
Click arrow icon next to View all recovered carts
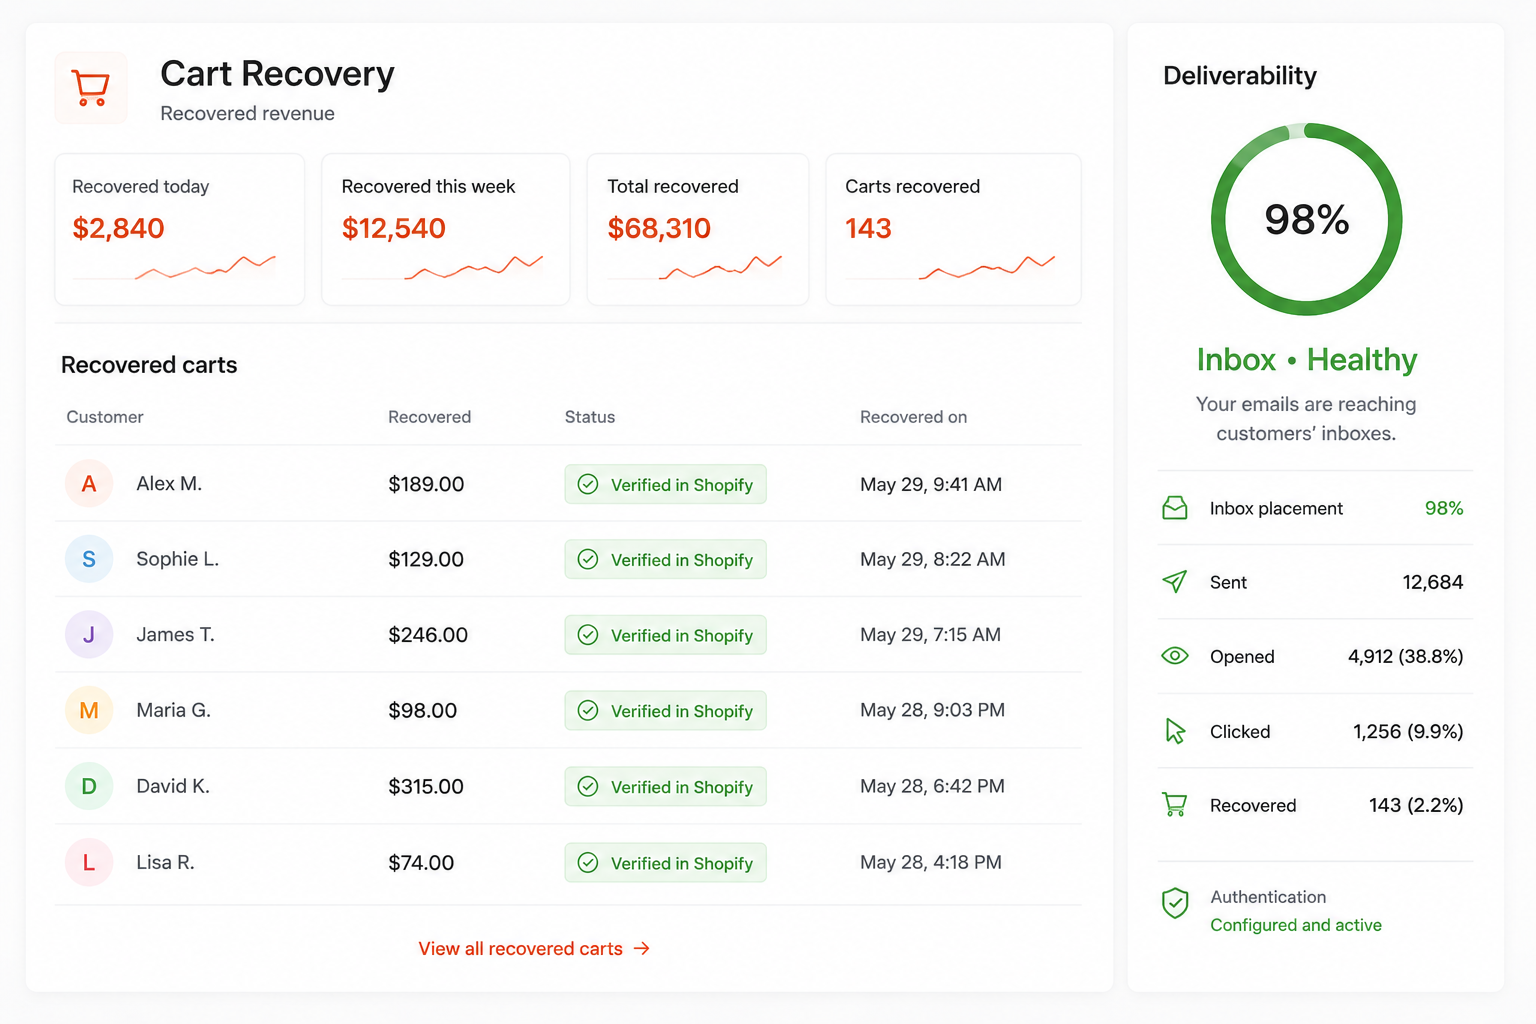642,948
